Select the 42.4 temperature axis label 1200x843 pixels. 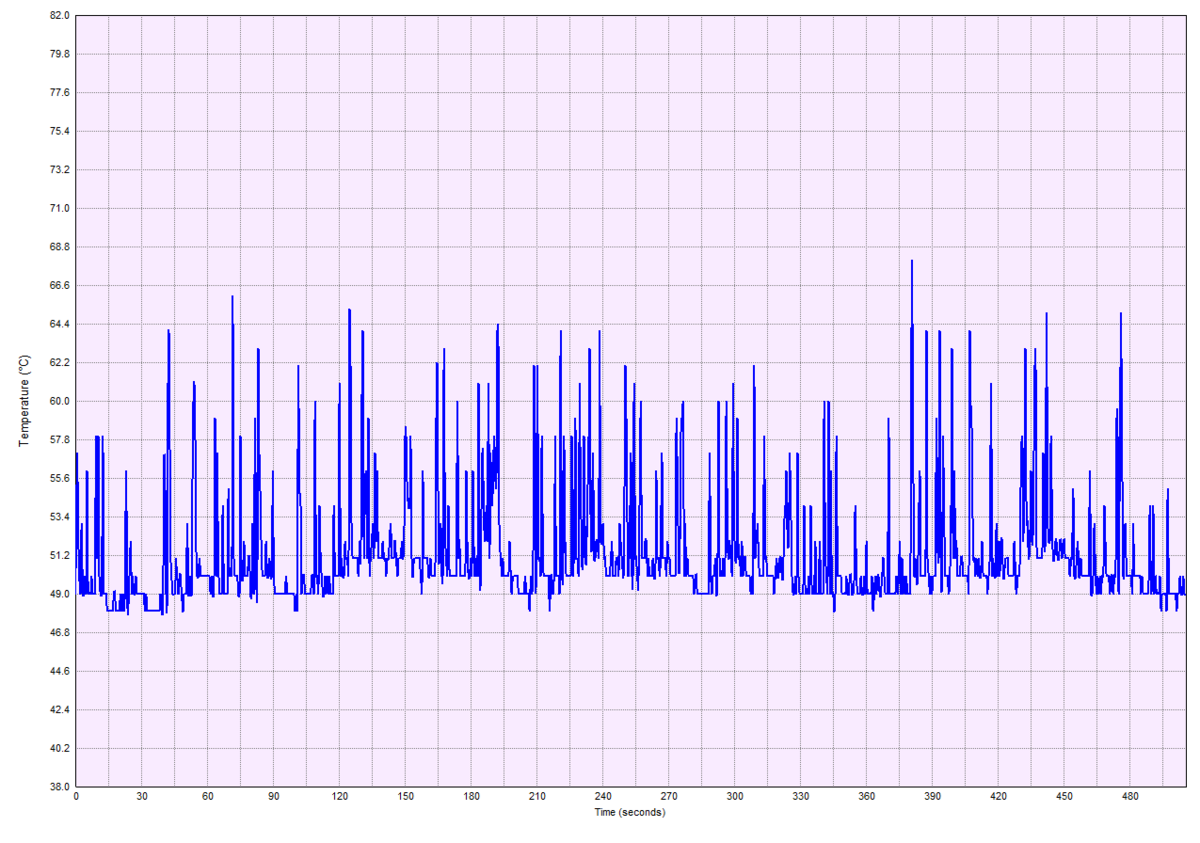click(x=59, y=709)
